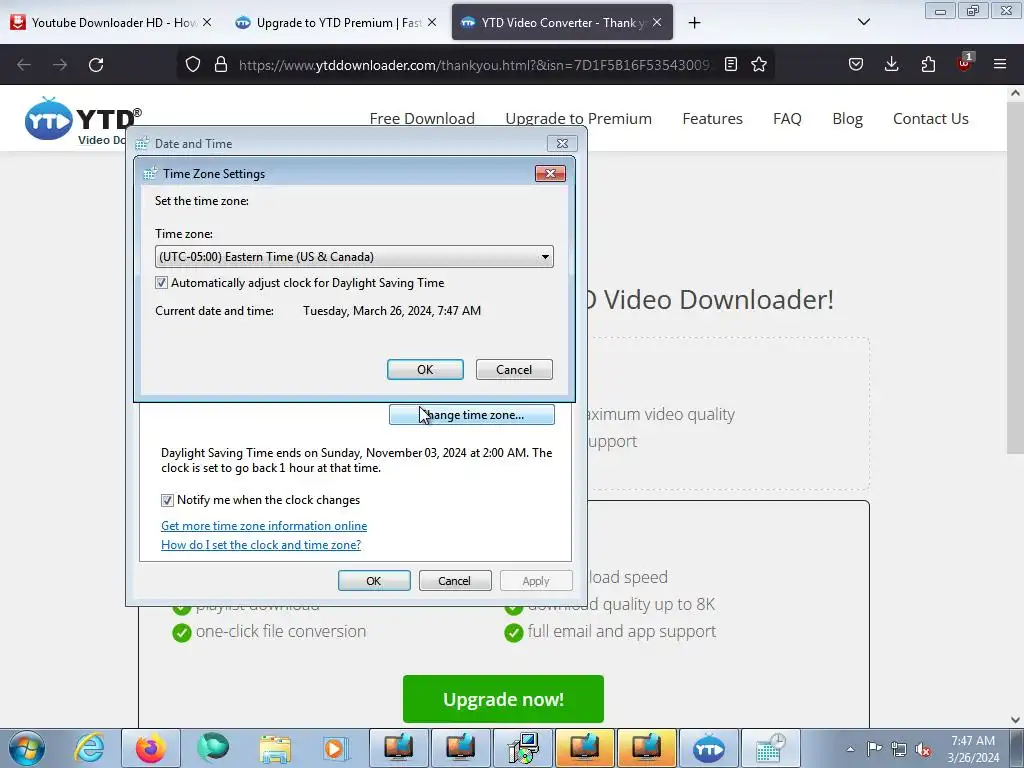Close the Time Zone Settings dialog

(x=550, y=173)
